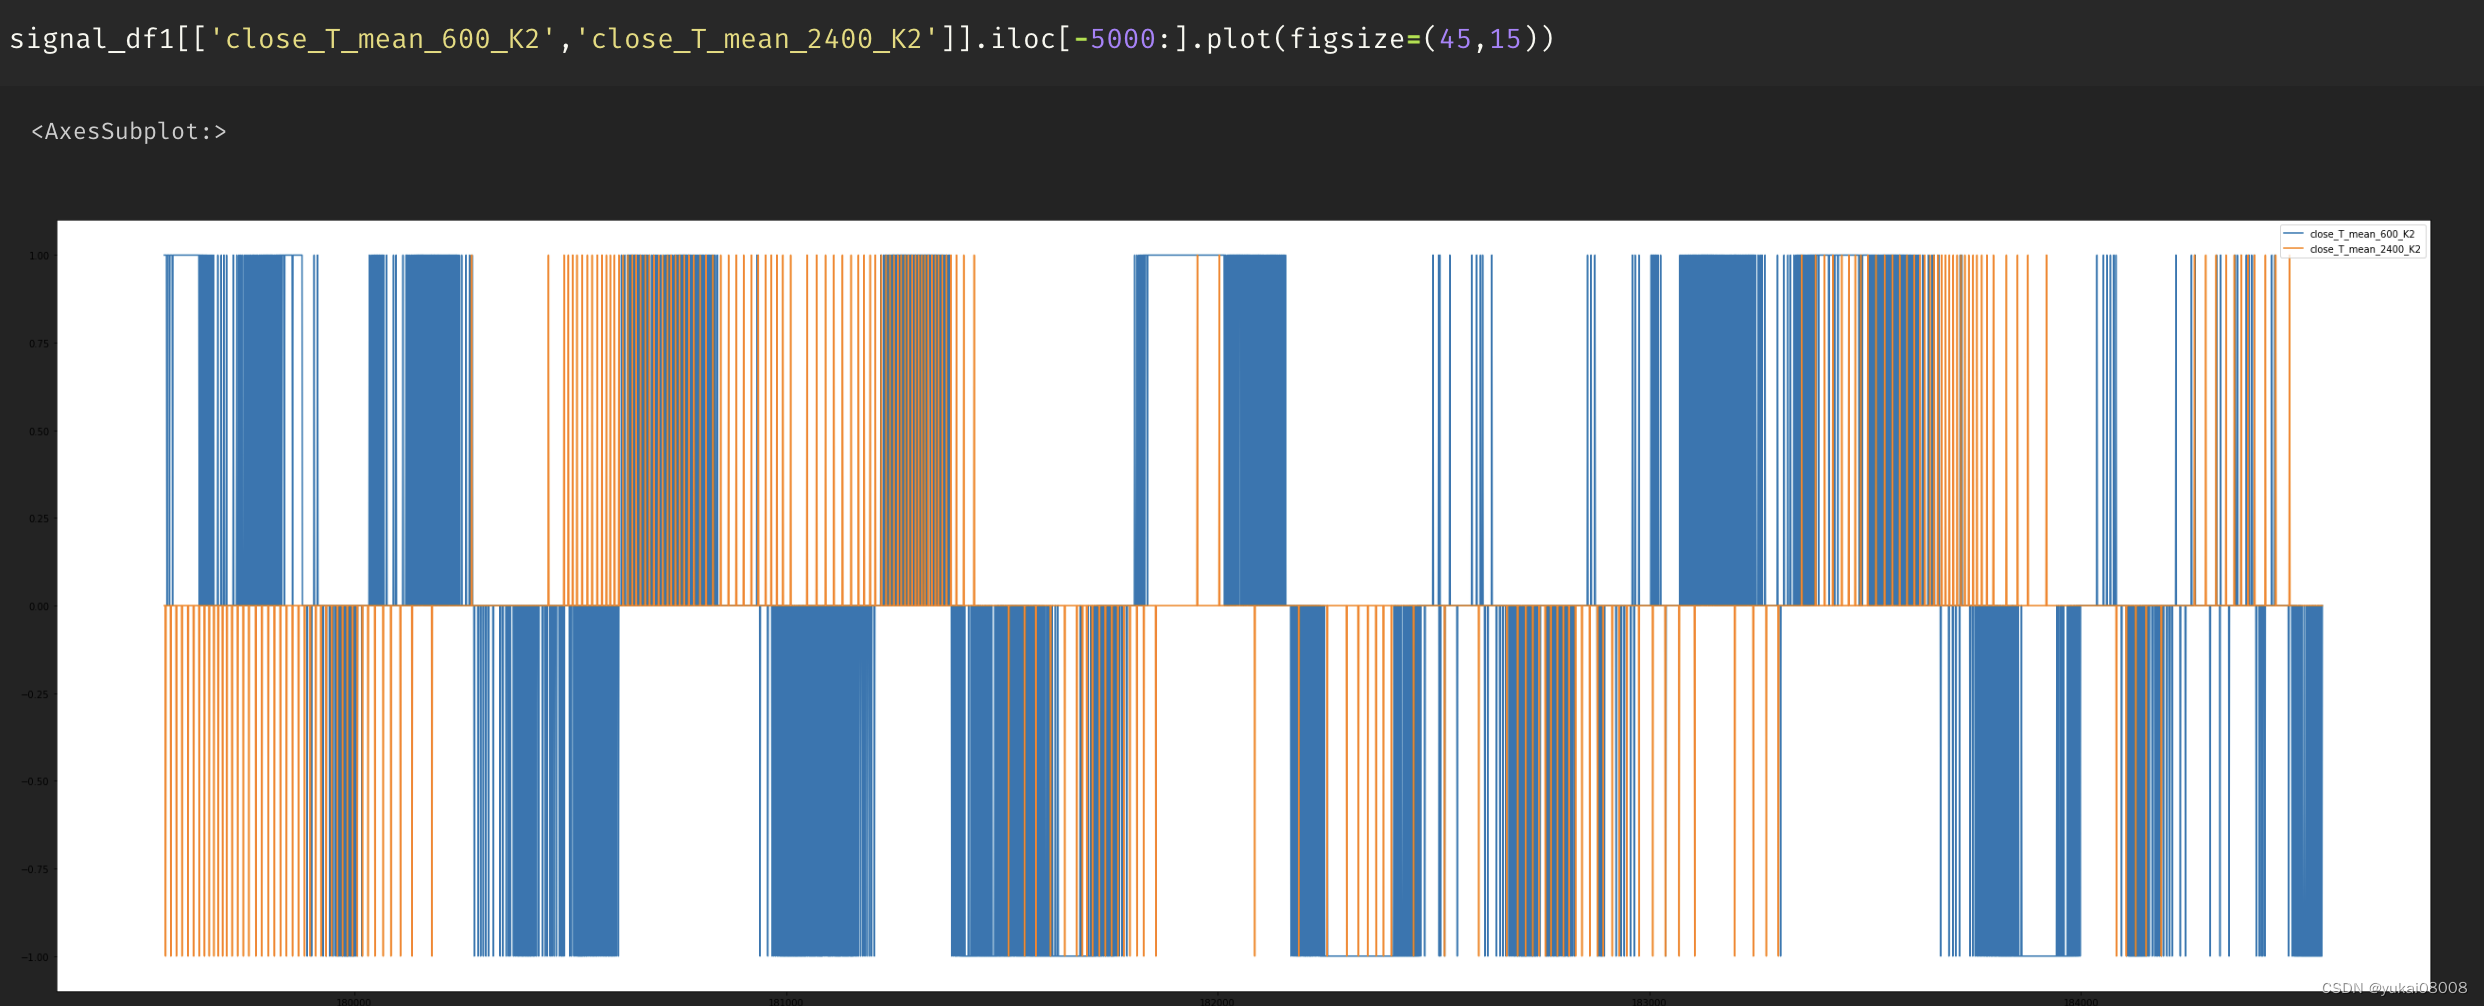Click the 1.00 y-axis tick label

click(38, 255)
